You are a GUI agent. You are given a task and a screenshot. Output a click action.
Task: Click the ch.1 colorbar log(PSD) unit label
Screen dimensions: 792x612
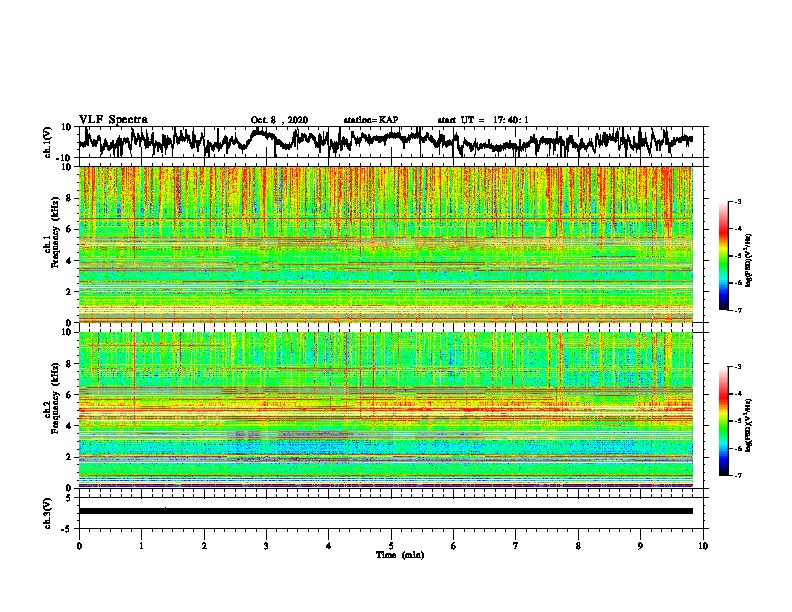pos(749,261)
